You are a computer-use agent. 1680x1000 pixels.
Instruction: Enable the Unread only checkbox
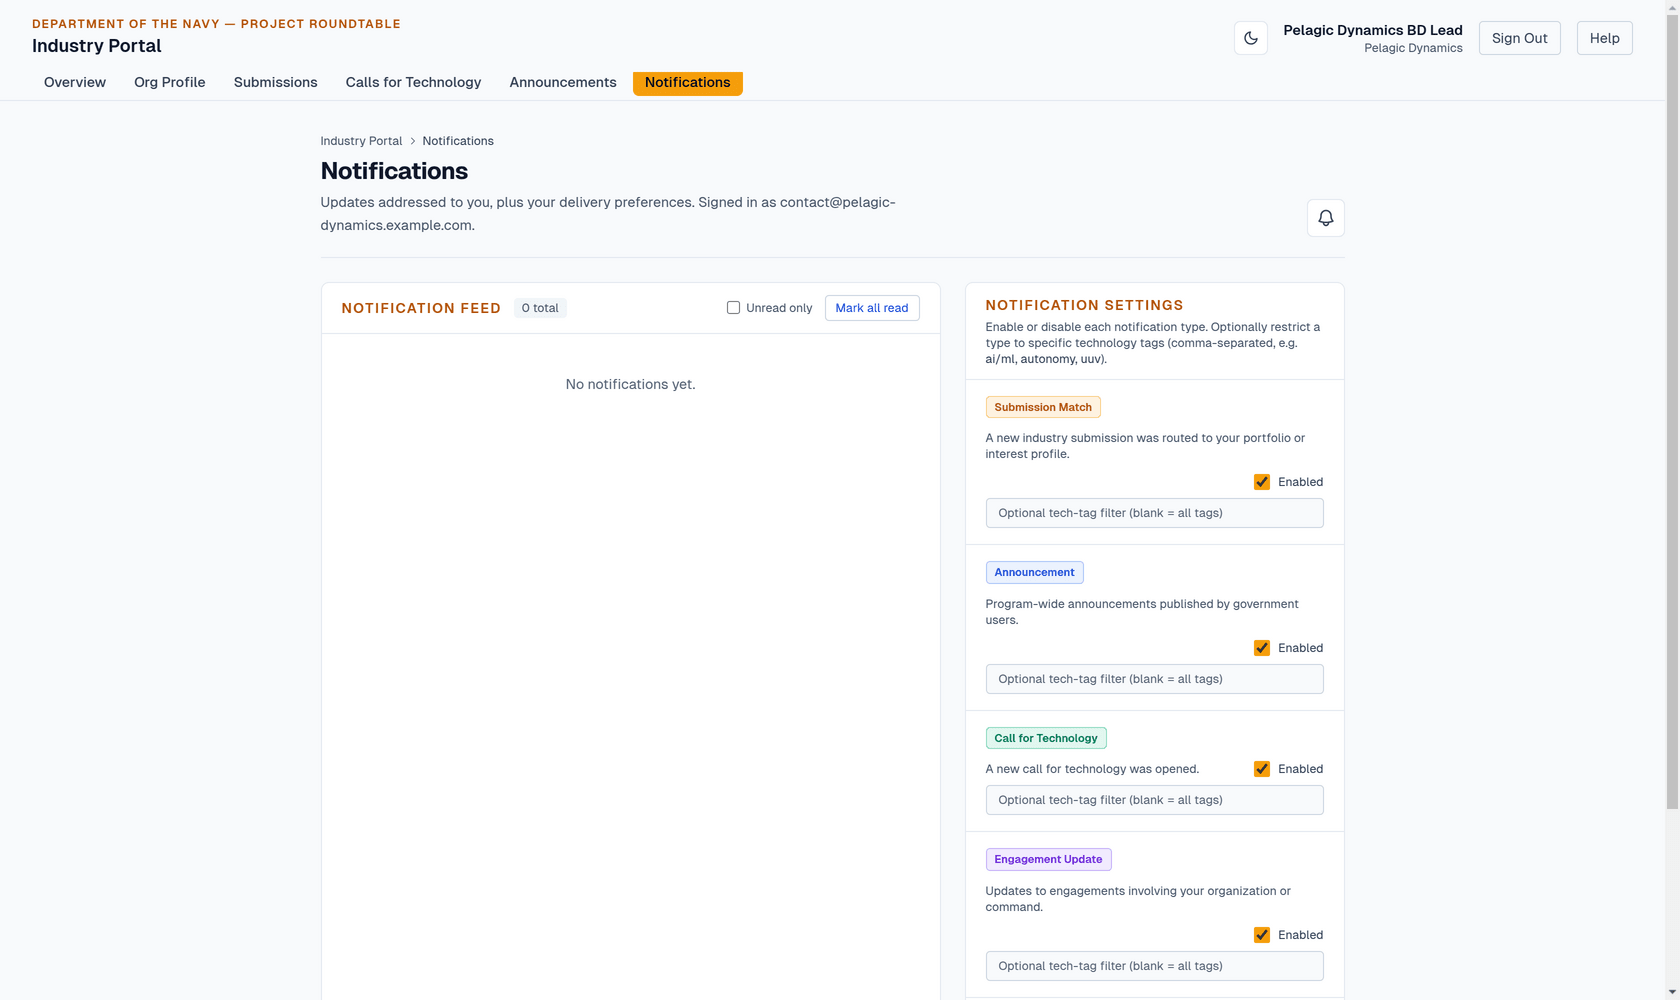[x=733, y=308]
